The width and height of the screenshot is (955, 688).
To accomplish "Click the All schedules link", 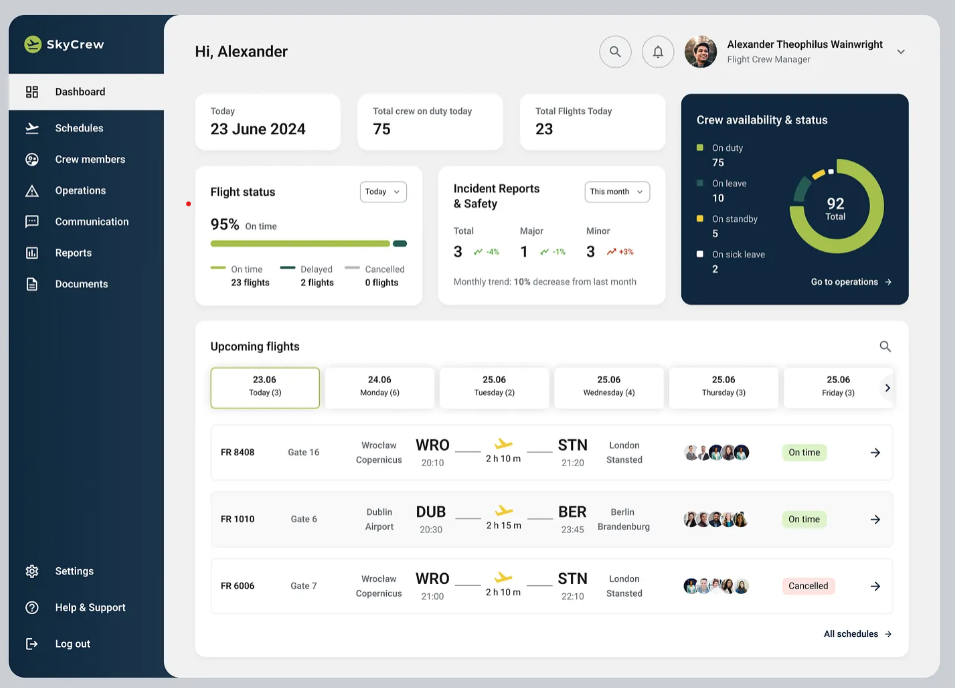I will pos(858,634).
